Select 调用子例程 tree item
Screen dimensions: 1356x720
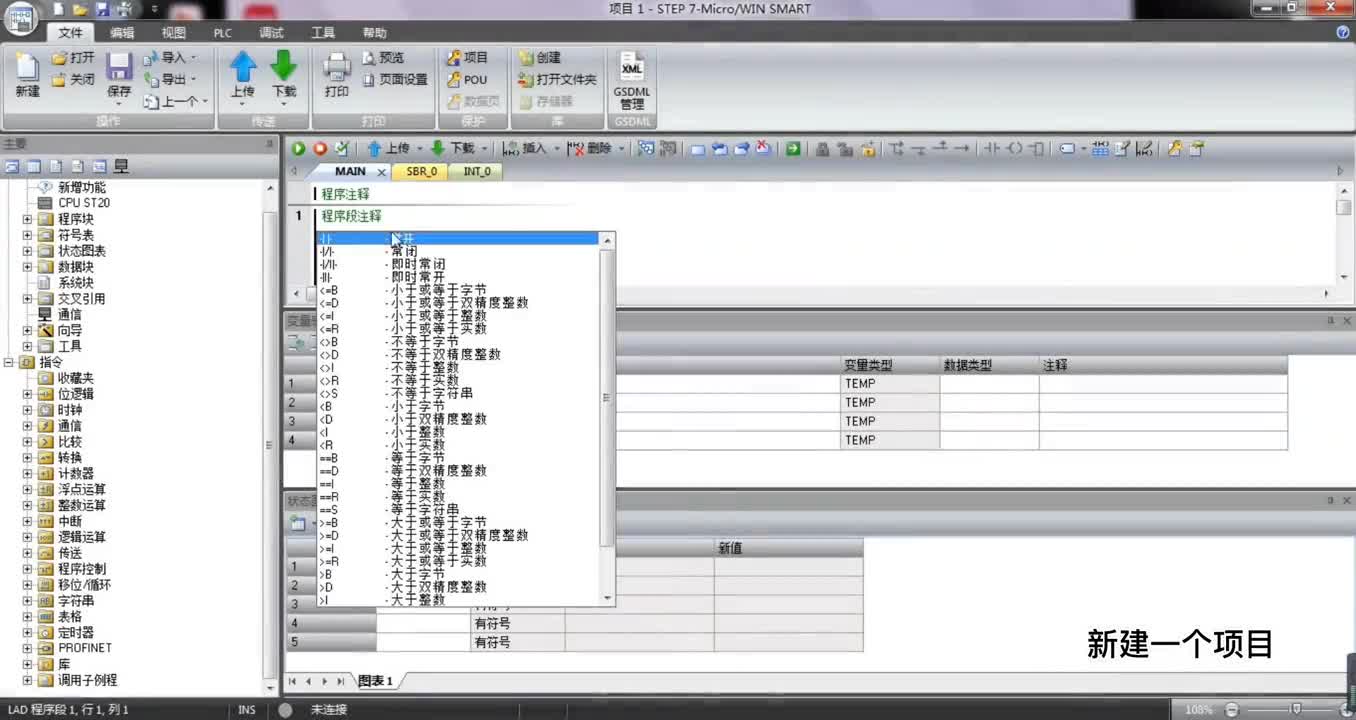click(87, 680)
